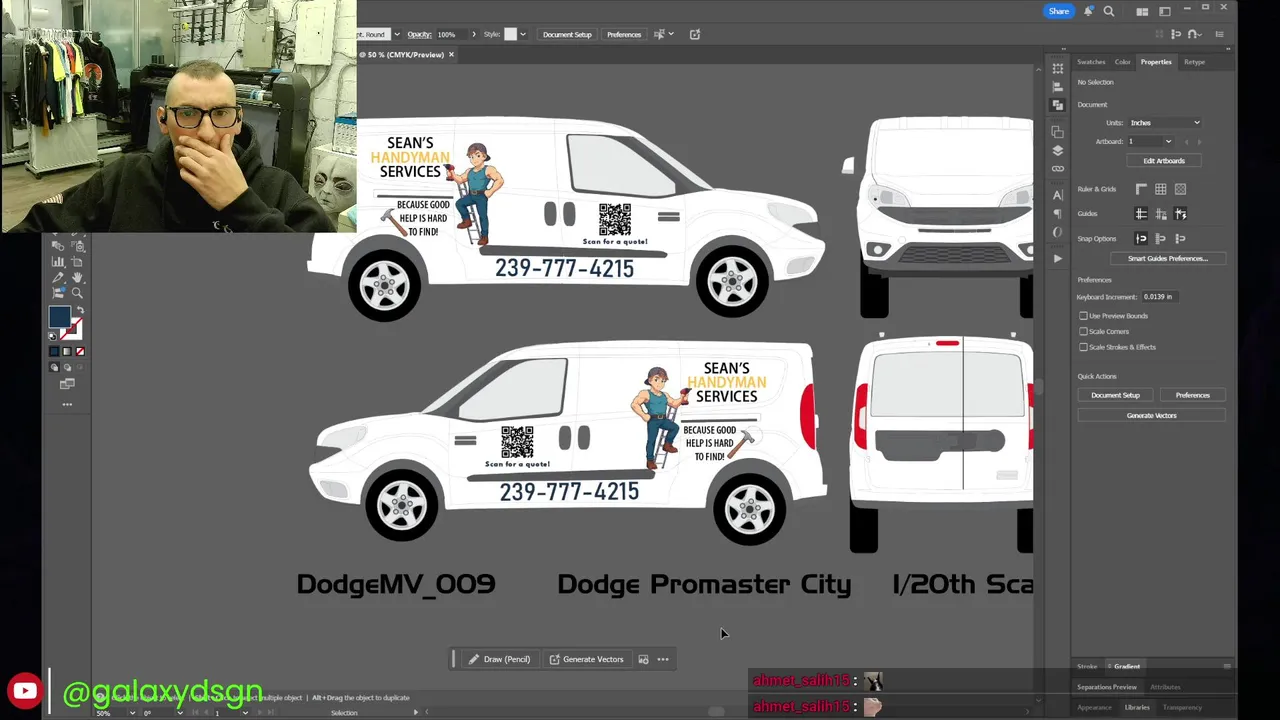Select the Hand tool
Viewport: 1280px width, 720px height.
(x=77, y=277)
